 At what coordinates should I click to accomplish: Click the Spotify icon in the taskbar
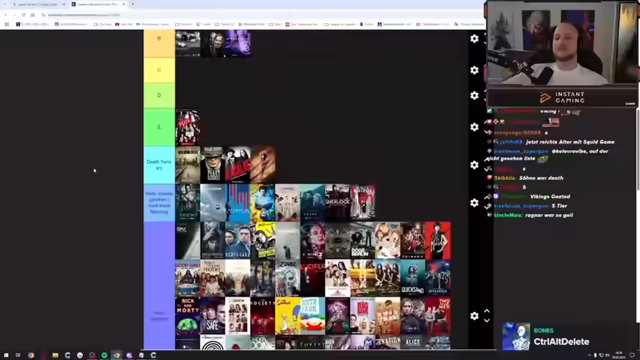pyautogui.click(x=104, y=355)
